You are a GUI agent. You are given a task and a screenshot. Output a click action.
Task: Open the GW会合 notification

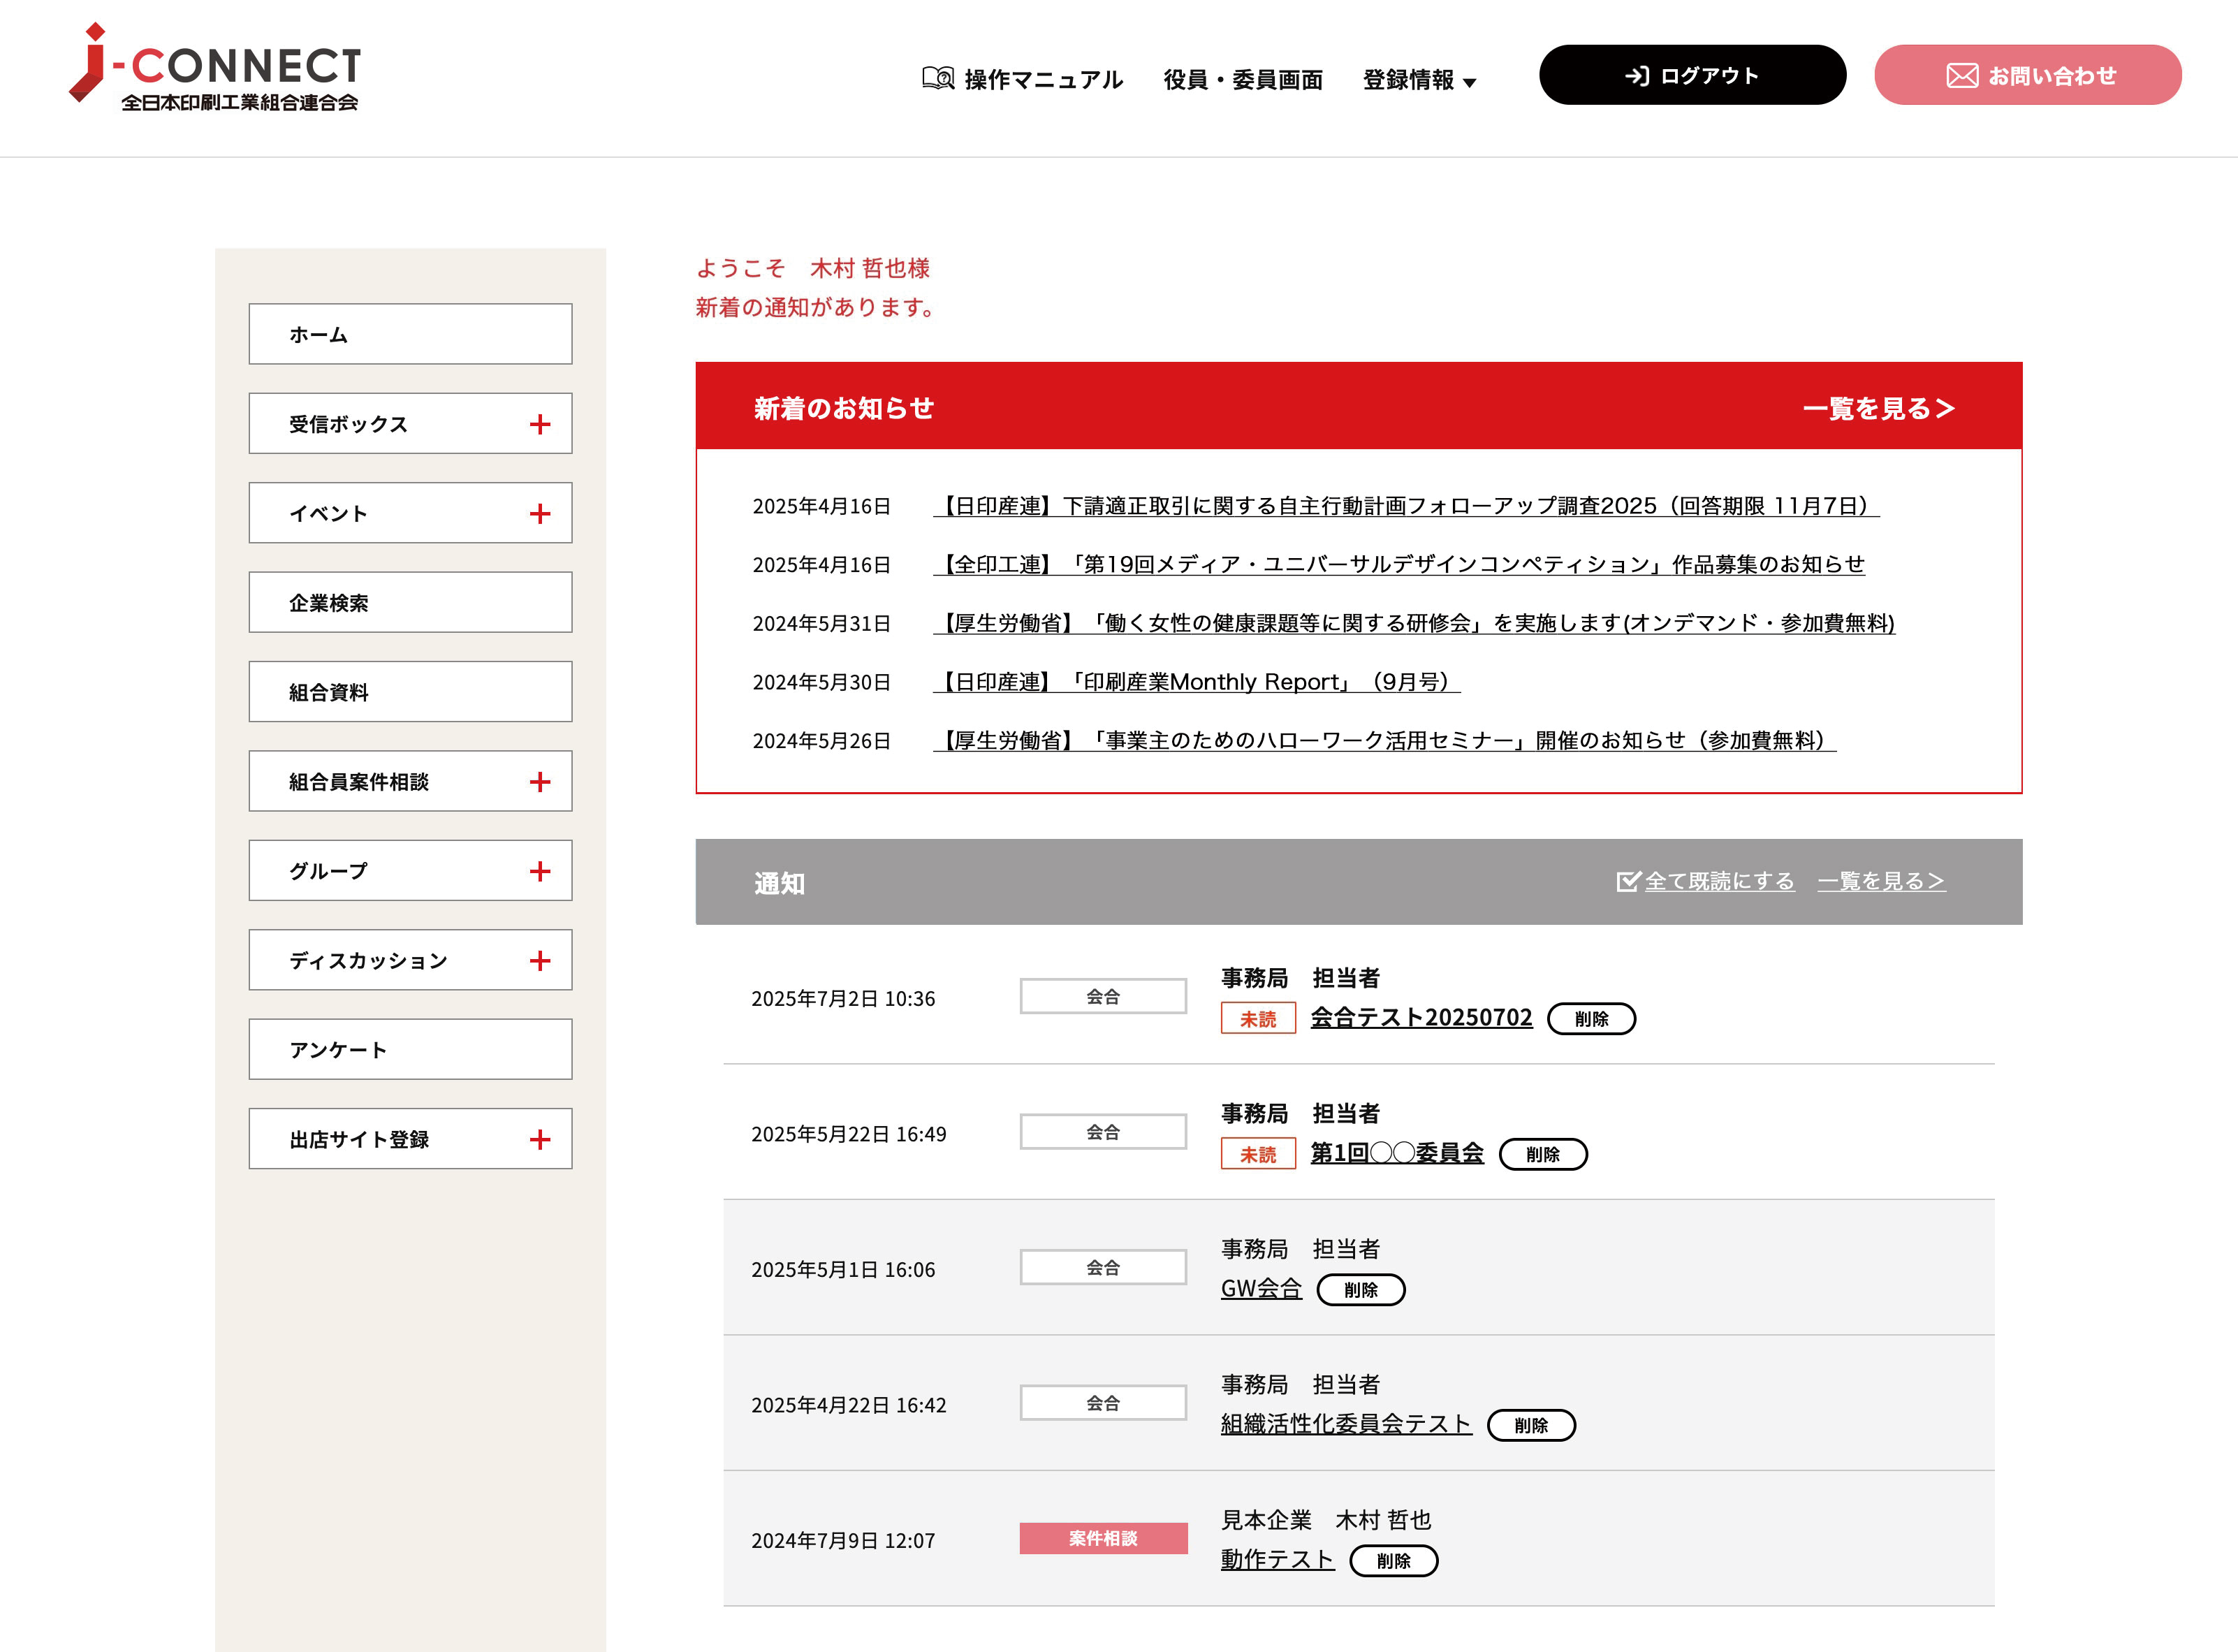[1261, 1289]
